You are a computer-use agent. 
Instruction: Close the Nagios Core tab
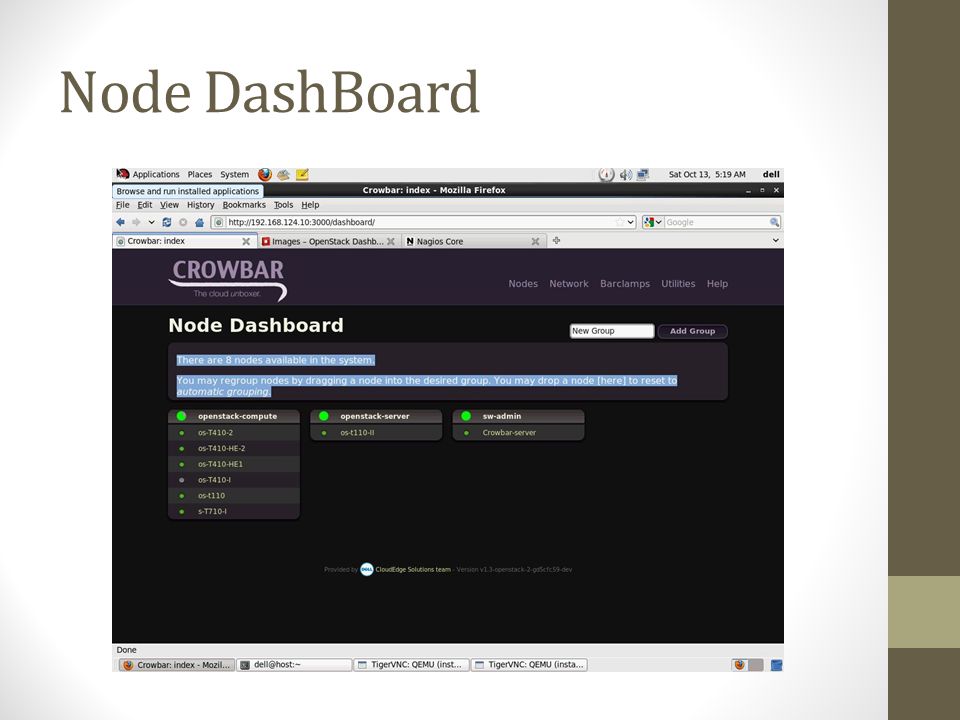[535, 241]
